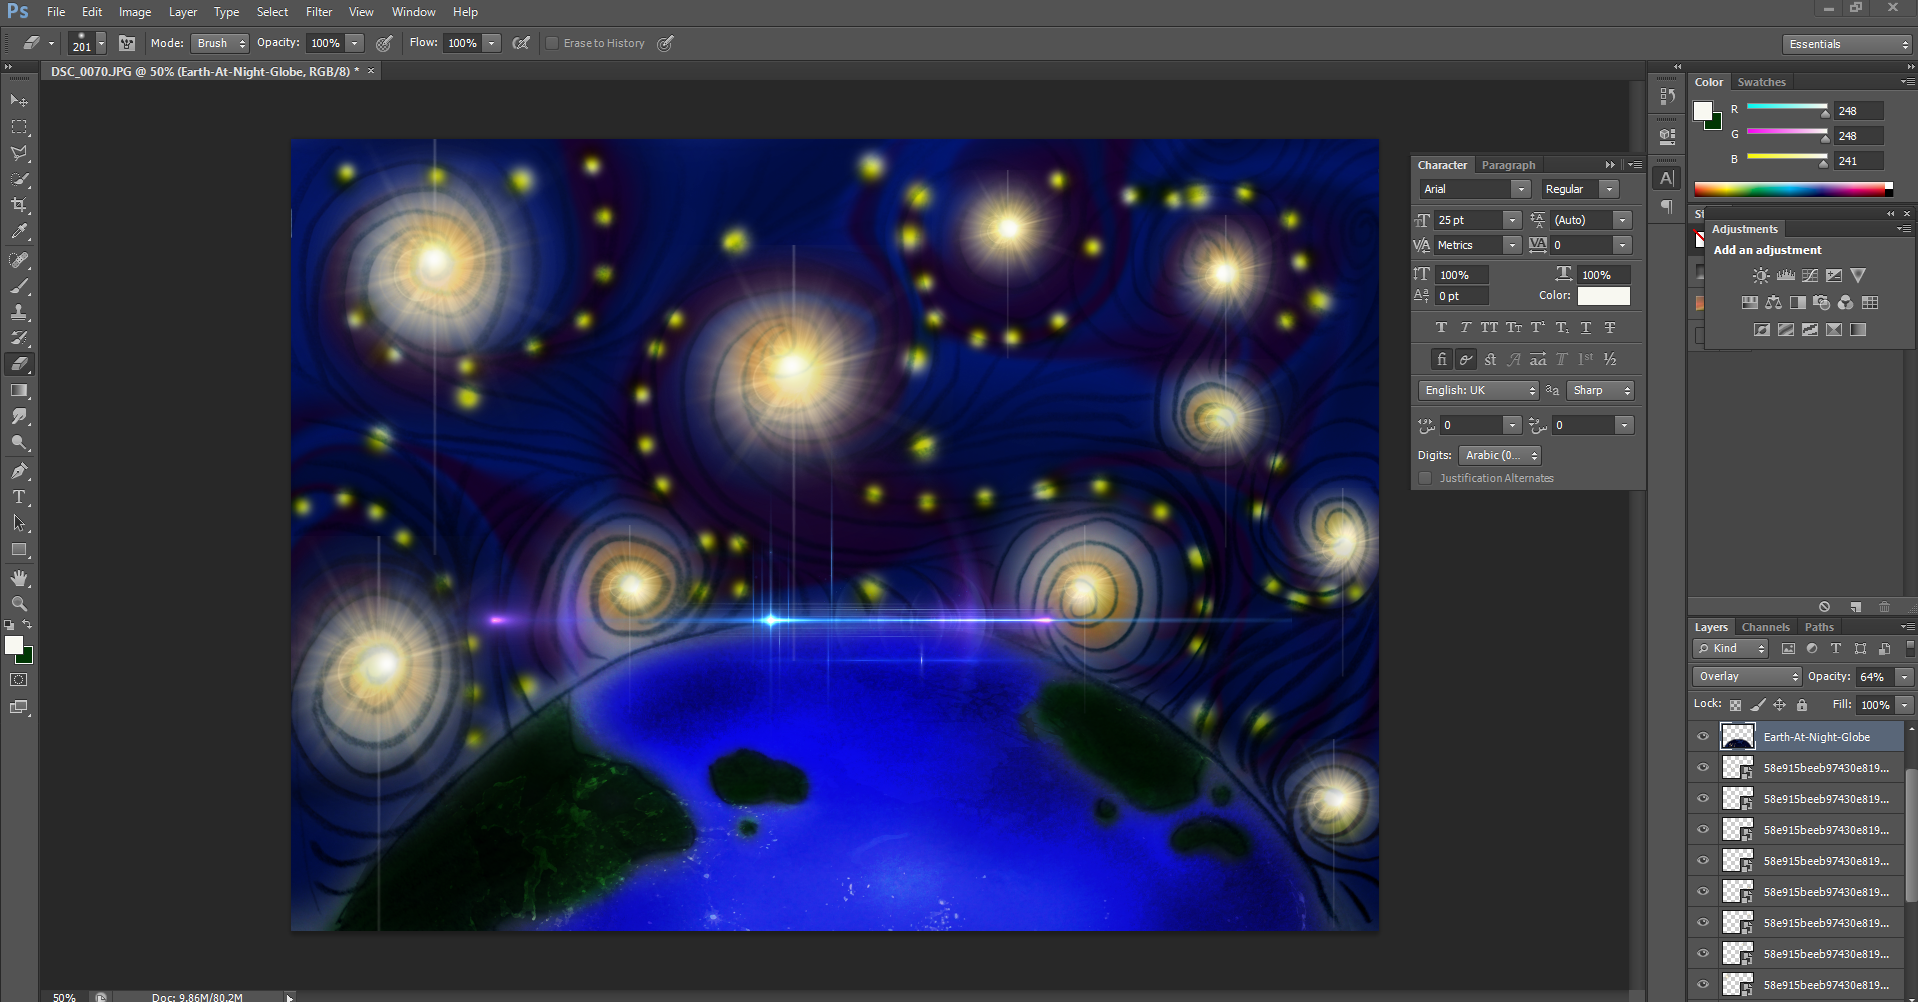
Task: Check the Justification Alternates checkbox
Action: point(1425,478)
